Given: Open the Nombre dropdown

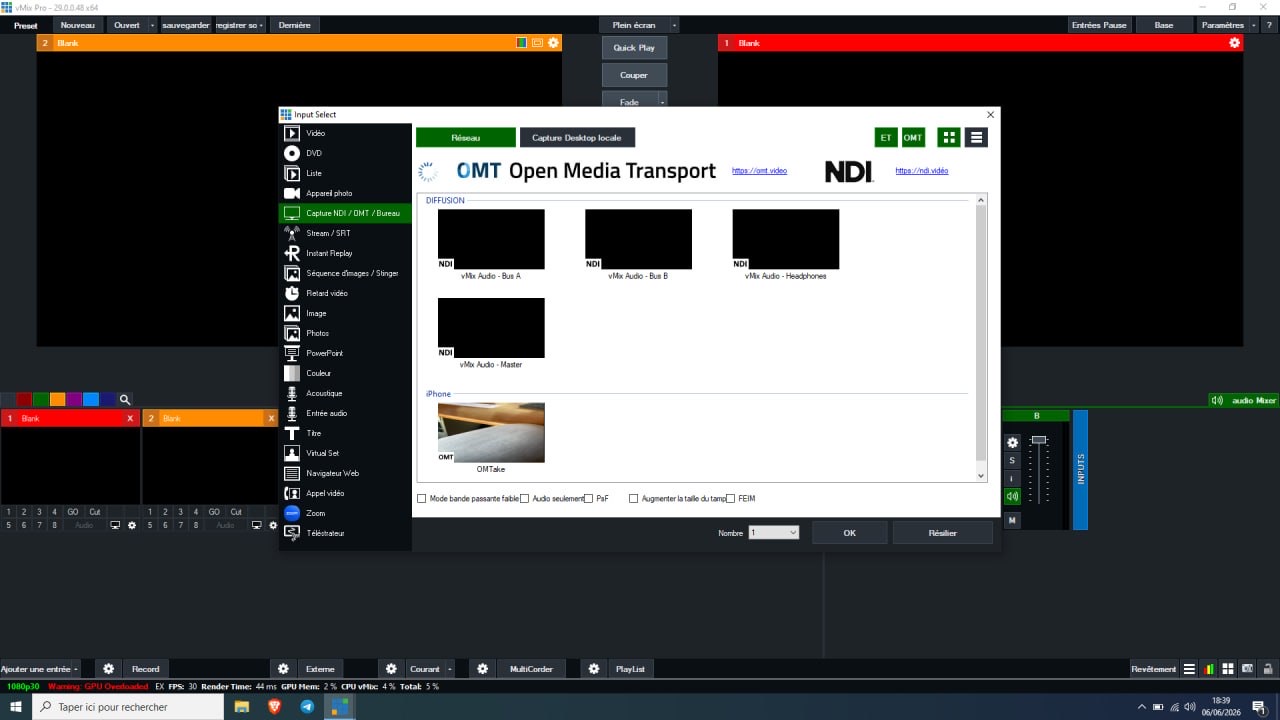Looking at the screenshot, I should point(774,533).
